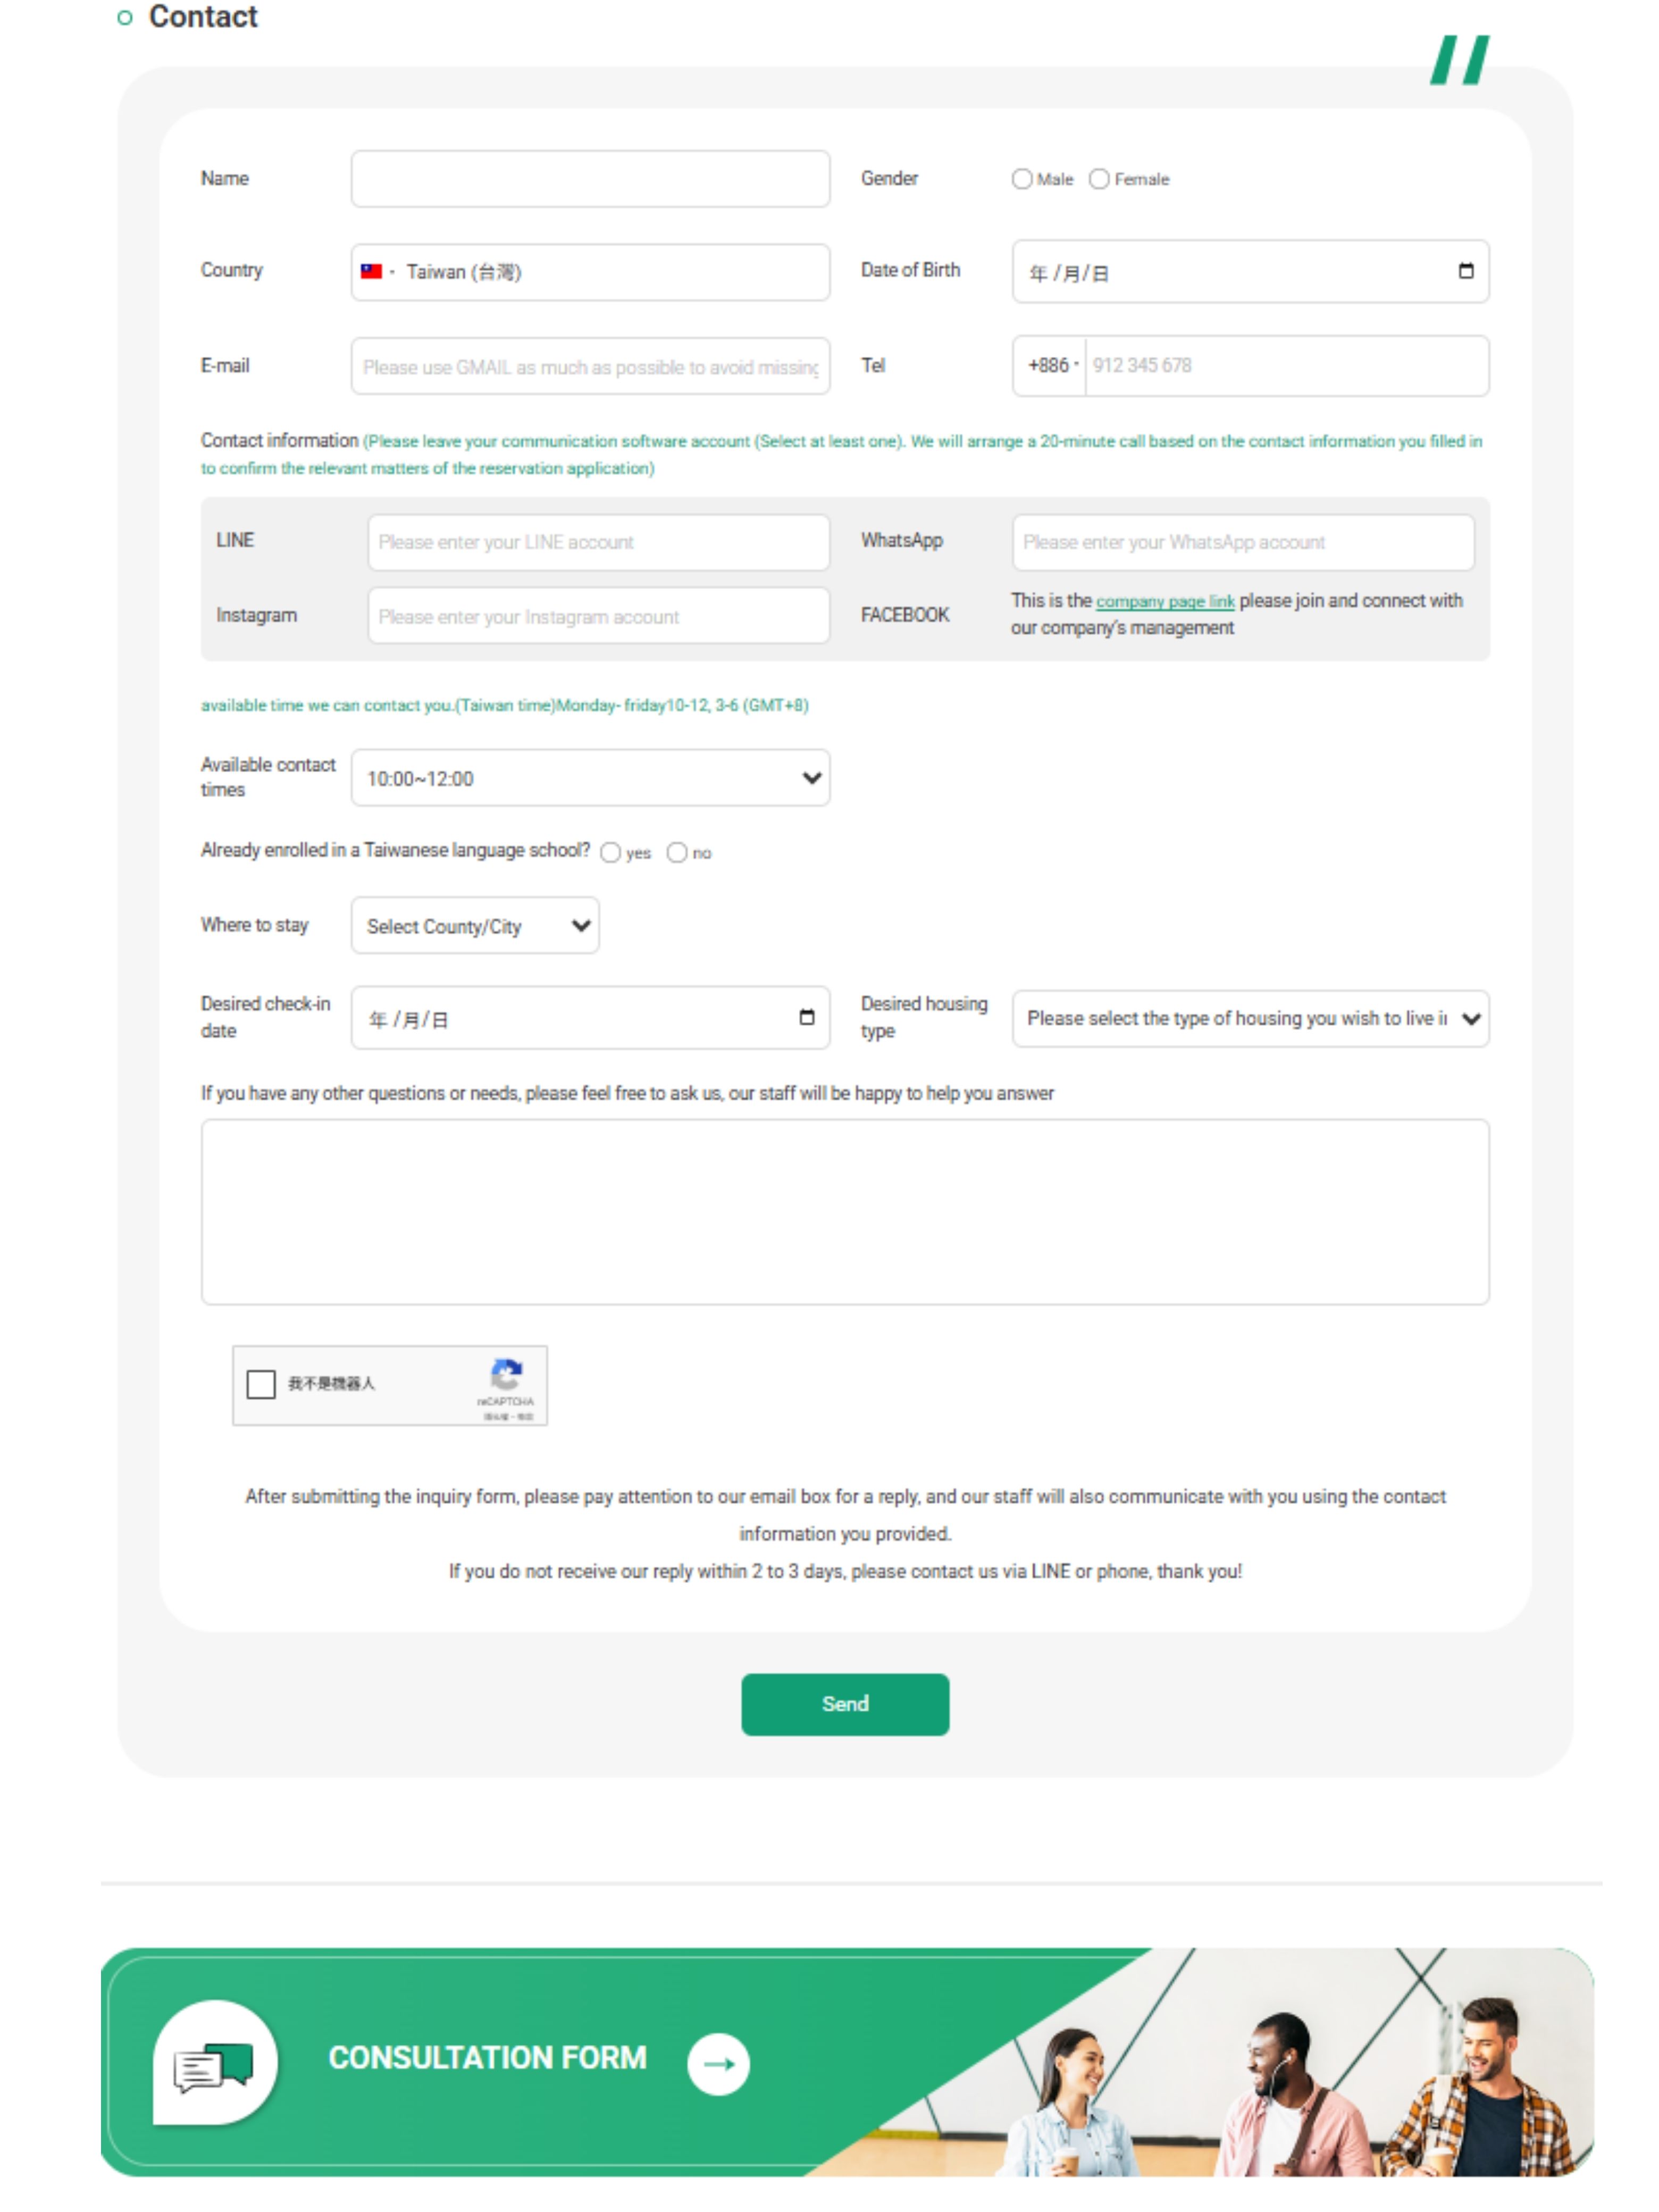This screenshot has width=1659, height=2212.
Task: Click the Taiwan flag country code selector
Action: click(x=376, y=272)
